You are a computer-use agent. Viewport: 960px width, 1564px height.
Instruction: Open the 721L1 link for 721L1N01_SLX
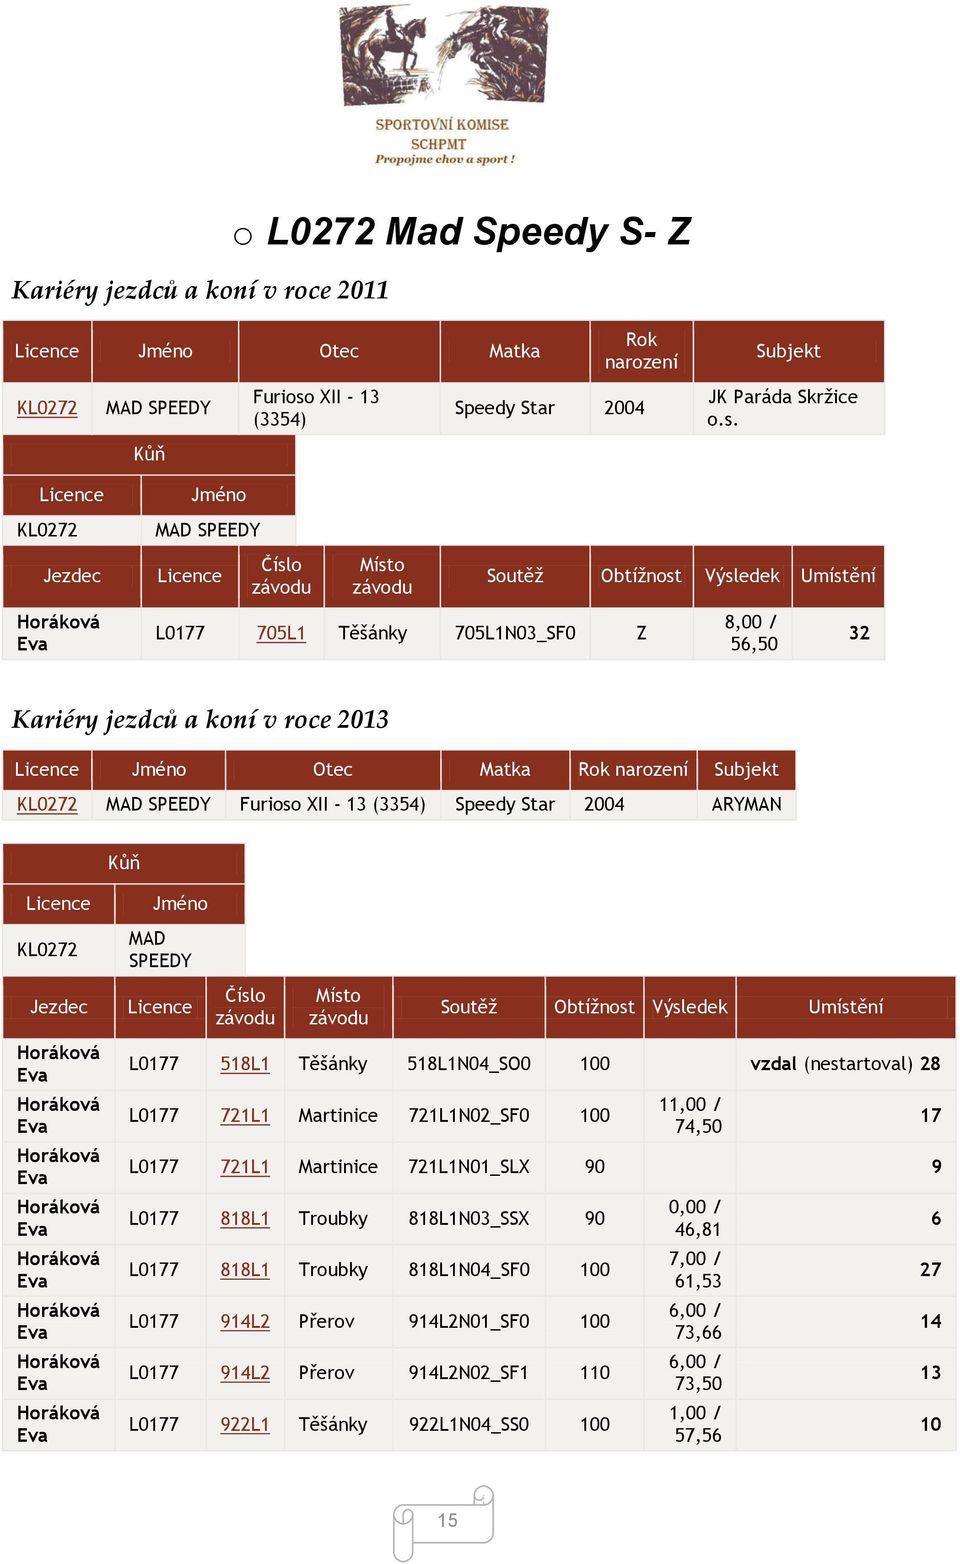[x=245, y=1167]
